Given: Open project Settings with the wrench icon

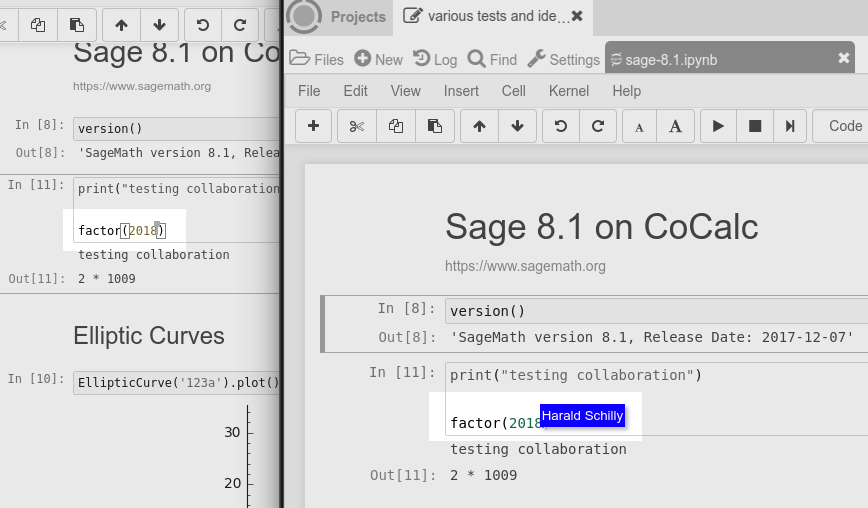Looking at the screenshot, I should coord(563,59).
